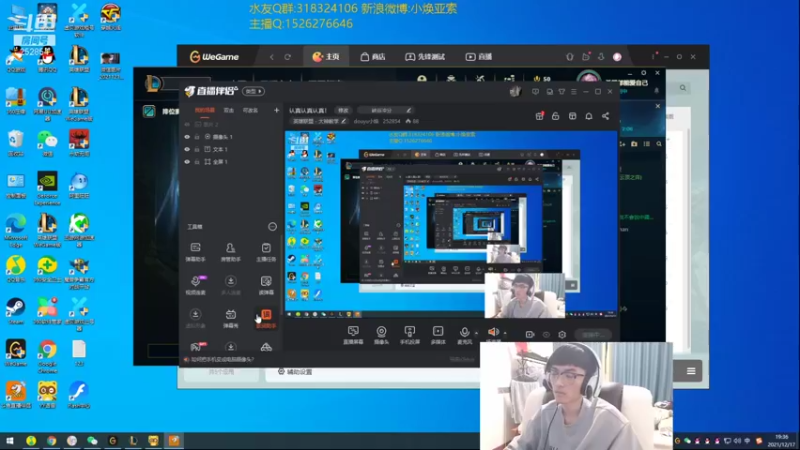The height and width of the screenshot is (450, 800).
Task: Open GeForce Experience desktop shortcut
Action: point(47,188)
